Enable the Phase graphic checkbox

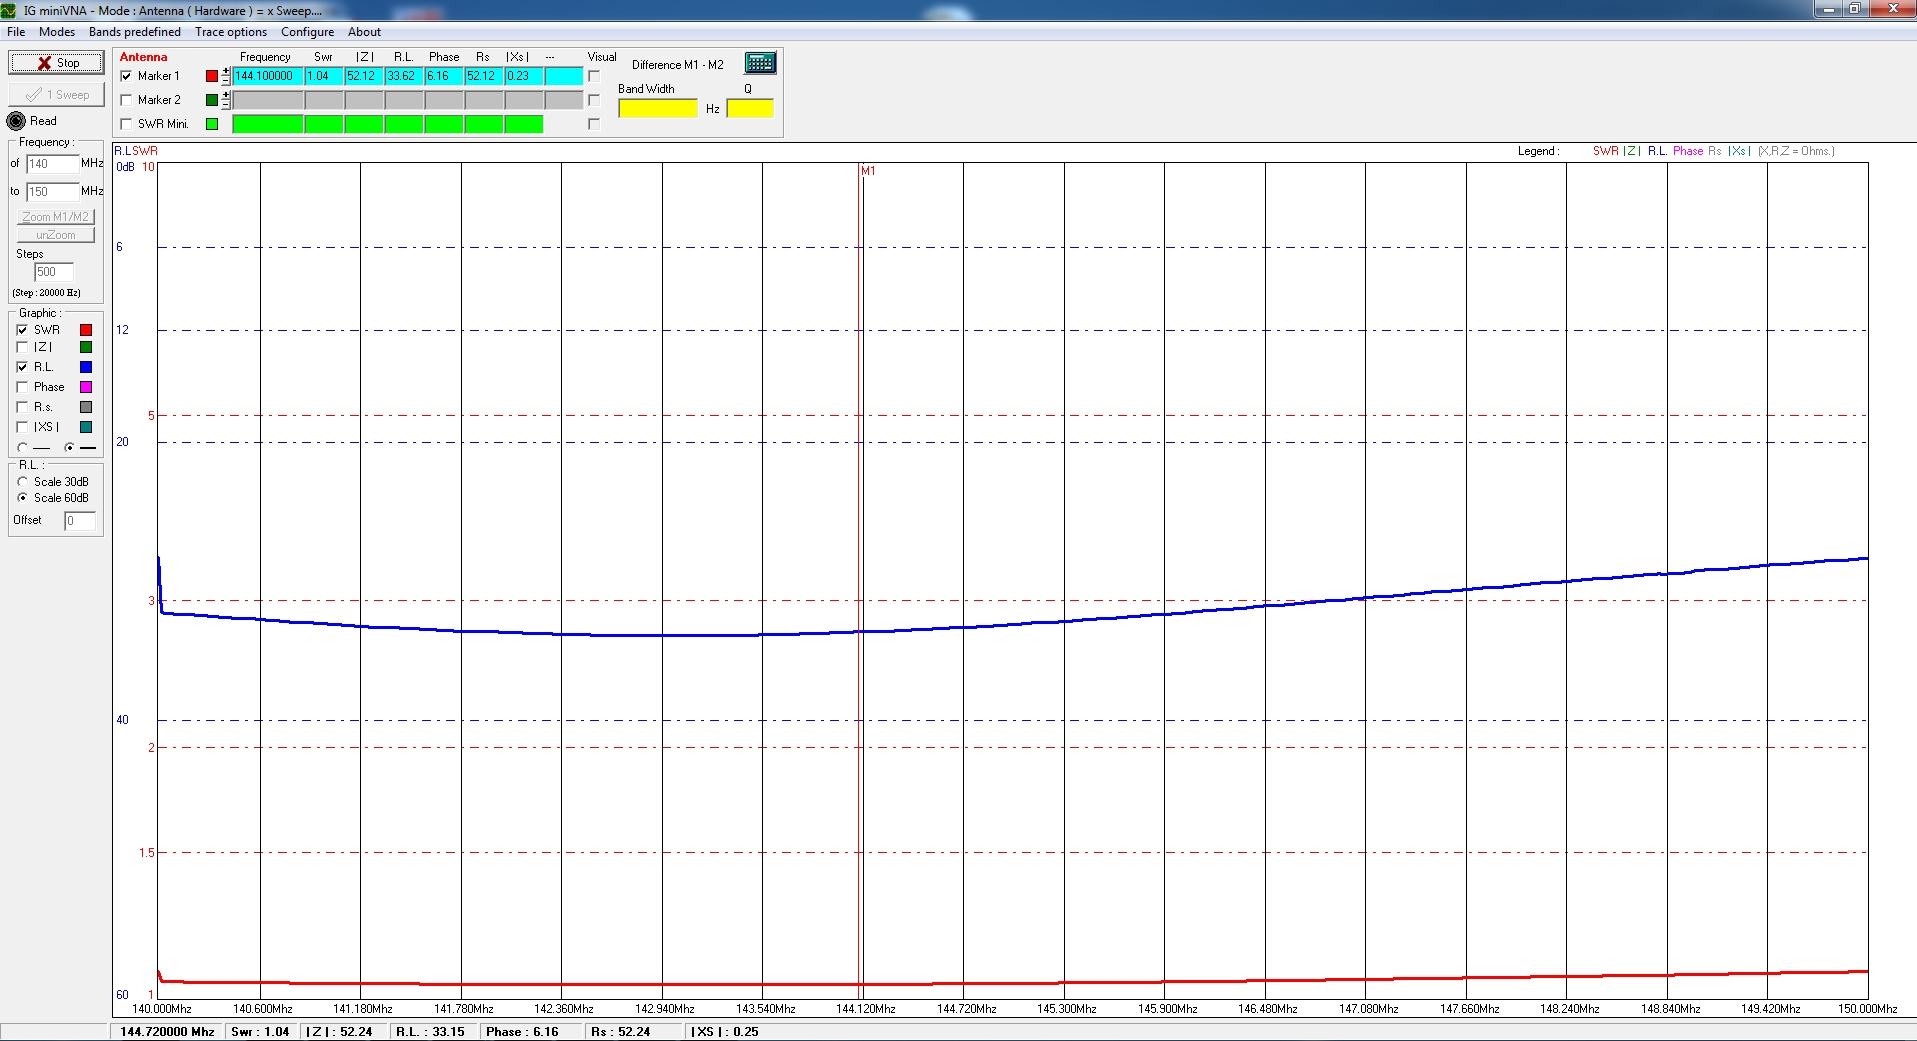click(23, 387)
